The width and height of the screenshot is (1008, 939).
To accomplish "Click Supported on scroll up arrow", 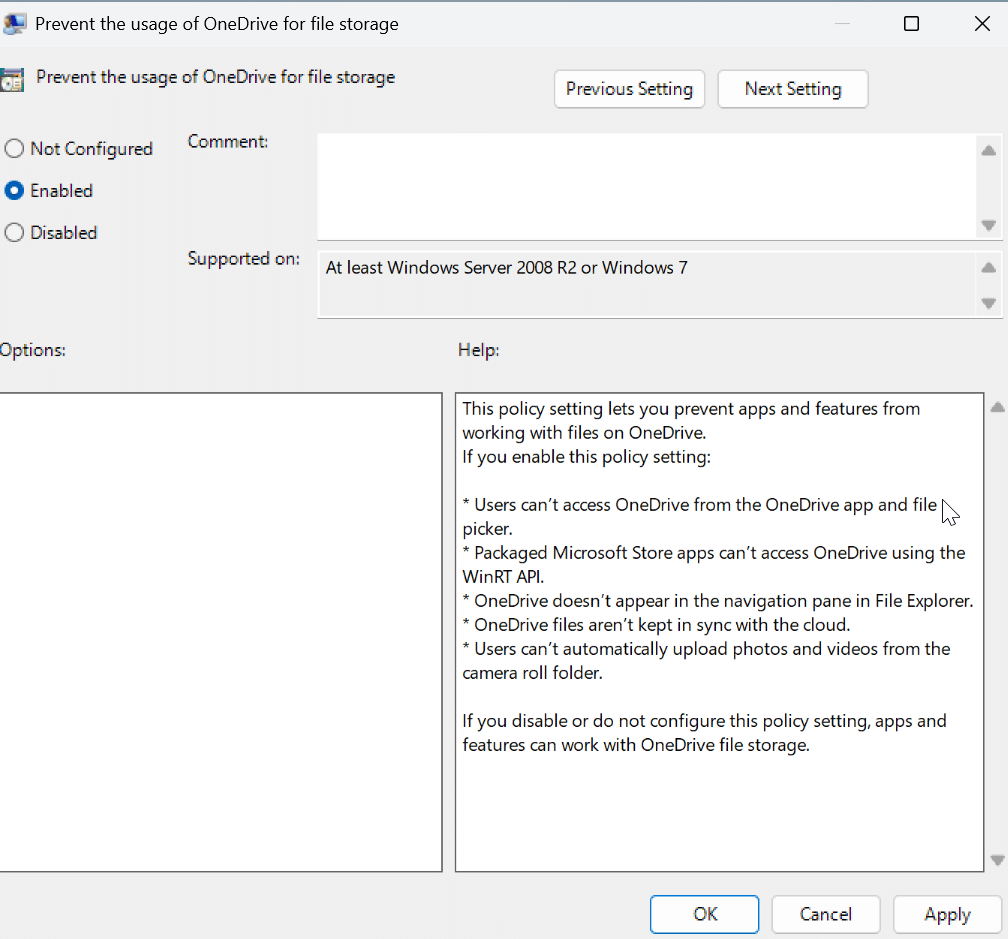I will coord(989,268).
